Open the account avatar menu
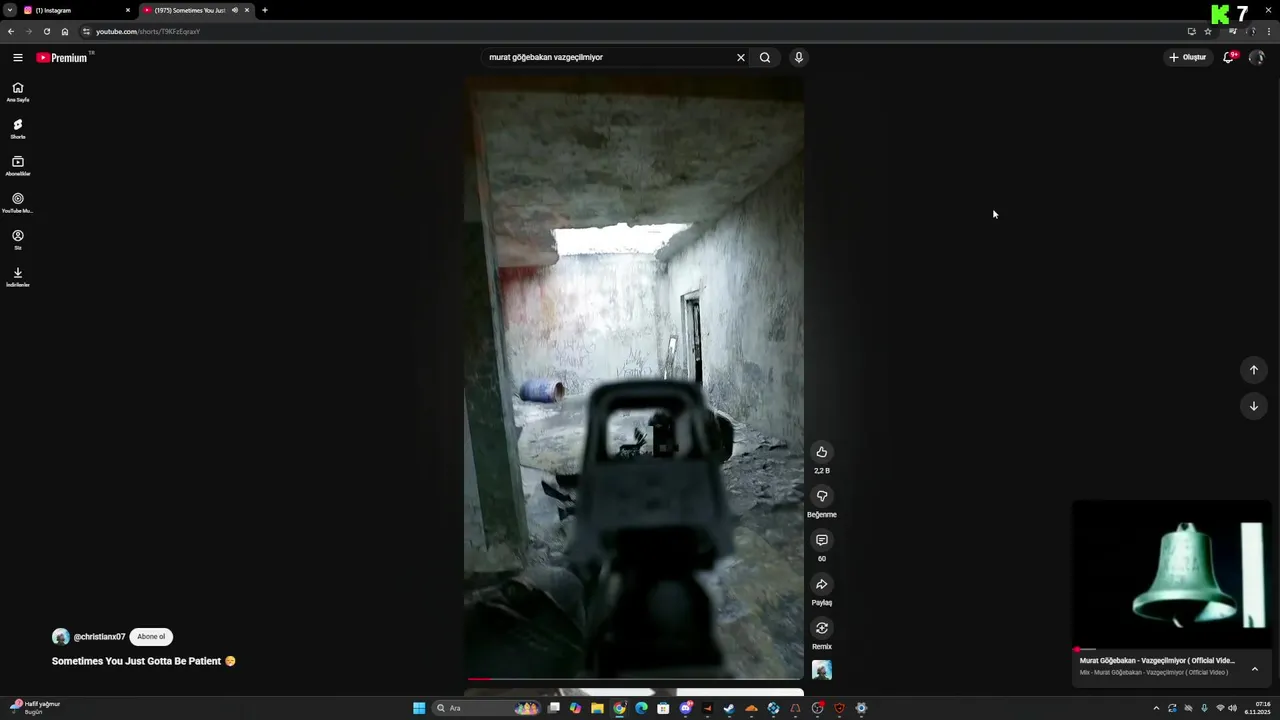The height and width of the screenshot is (720, 1280). (1257, 57)
